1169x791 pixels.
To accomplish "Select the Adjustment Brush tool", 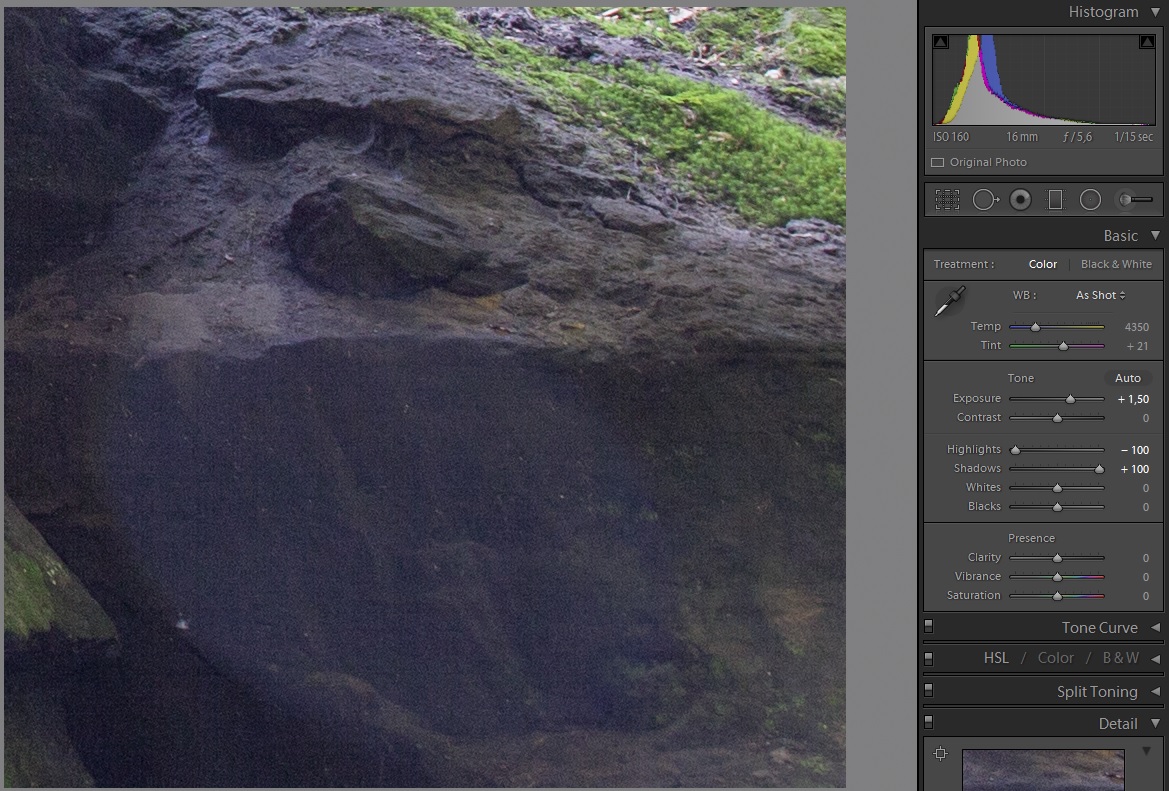I will click(x=1135, y=200).
